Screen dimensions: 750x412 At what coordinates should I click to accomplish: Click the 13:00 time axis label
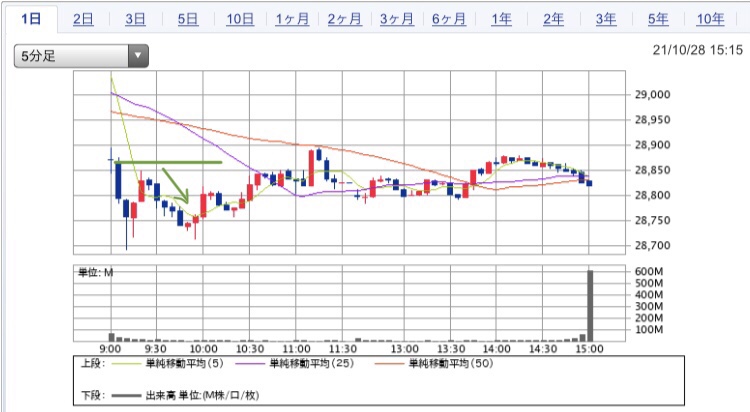point(405,349)
